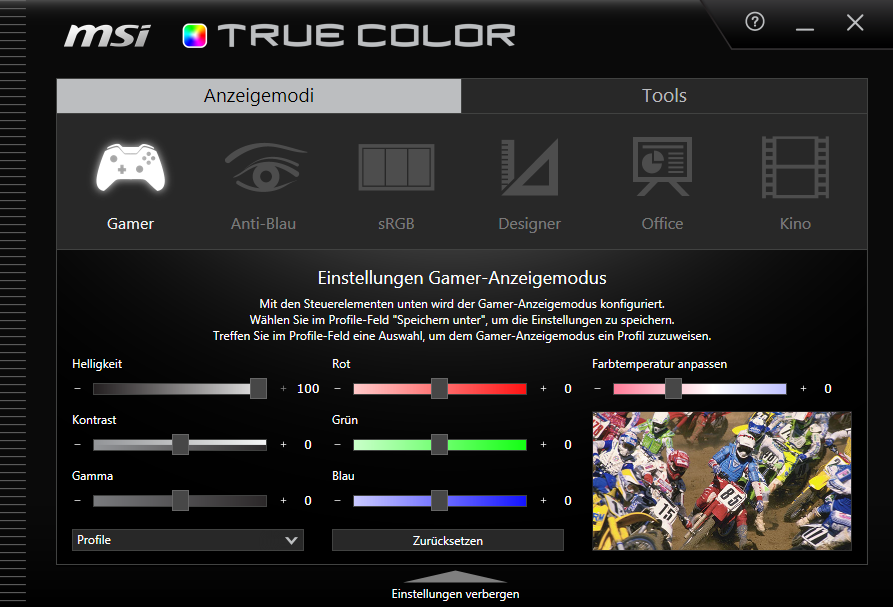Lower Farbtemperatur with the minus button

point(598,389)
